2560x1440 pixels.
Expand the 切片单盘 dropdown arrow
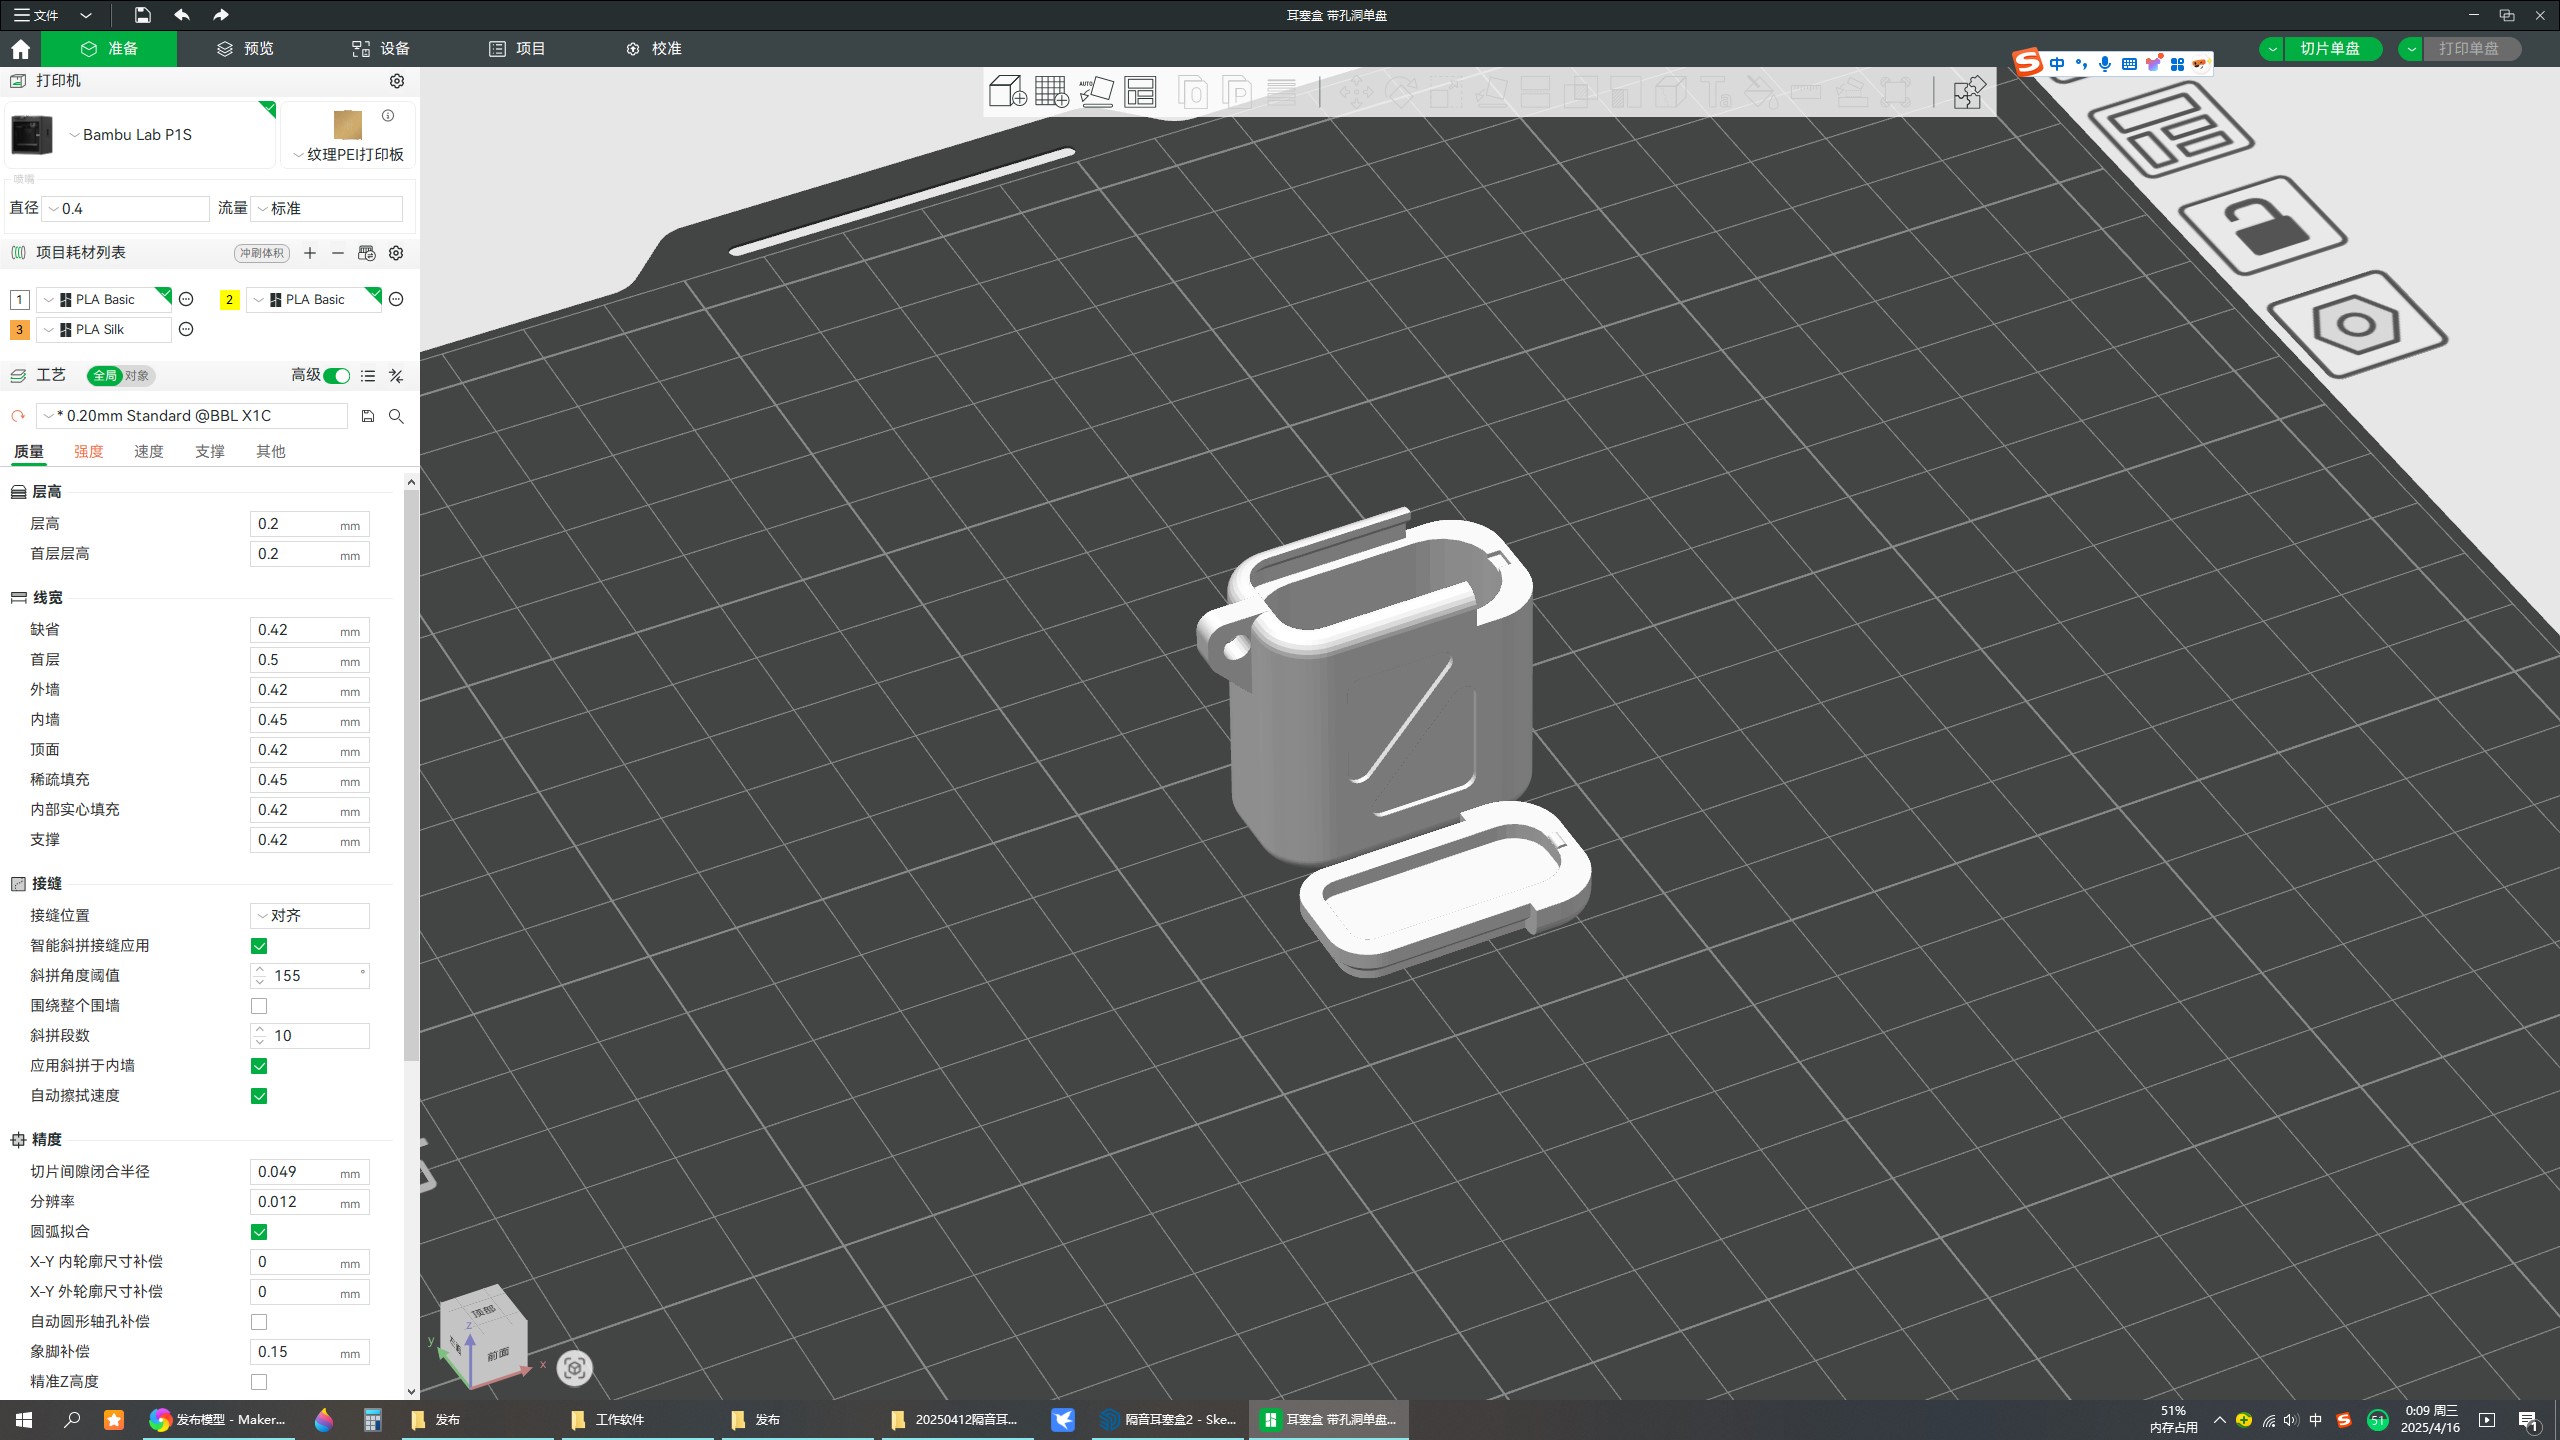coord(2272,49)
